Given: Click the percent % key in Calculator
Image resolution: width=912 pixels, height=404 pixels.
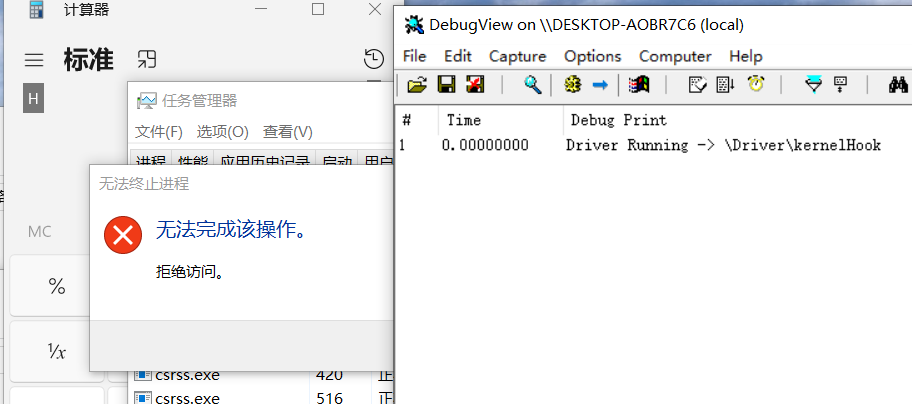Looking at the screenshot, I should point(49,286).
